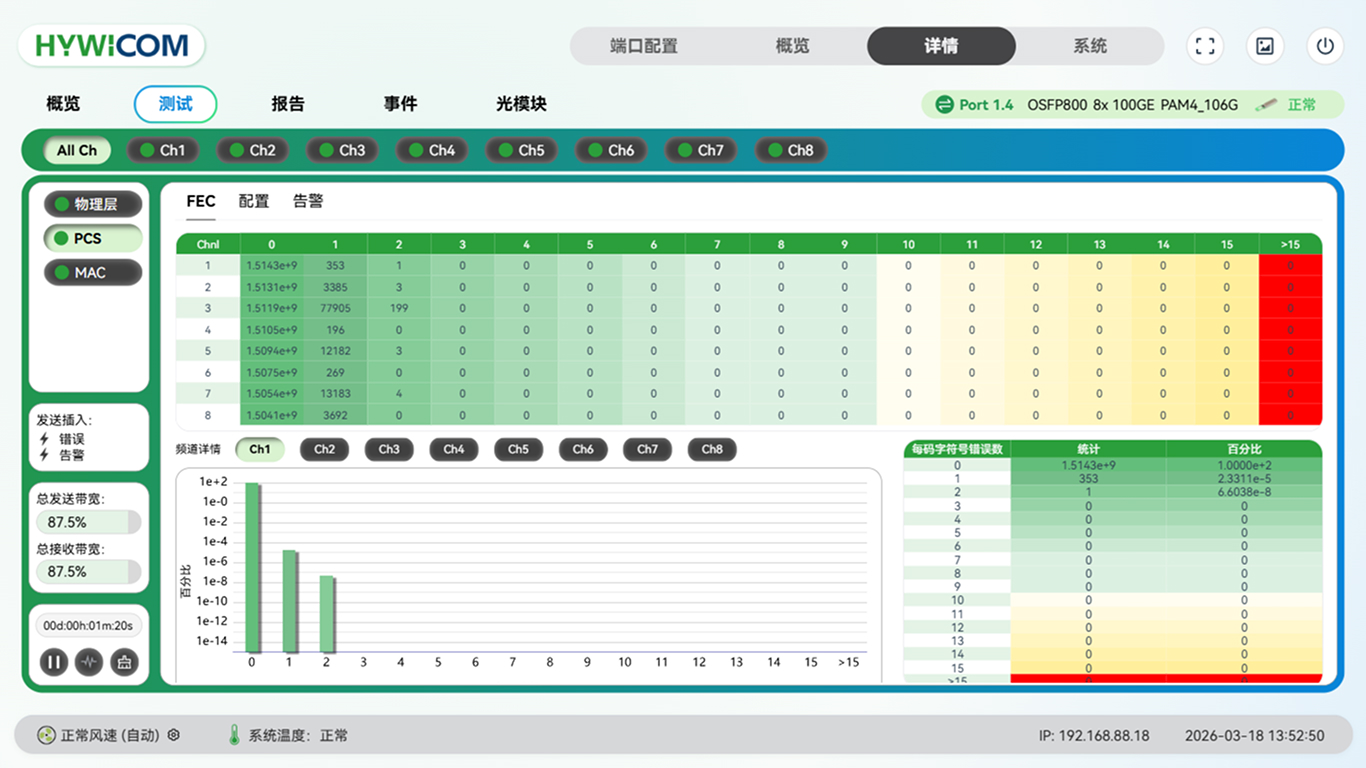1366x768 pixels.
Task: Click the screenshot image icon
Action: click(1265, 46)
